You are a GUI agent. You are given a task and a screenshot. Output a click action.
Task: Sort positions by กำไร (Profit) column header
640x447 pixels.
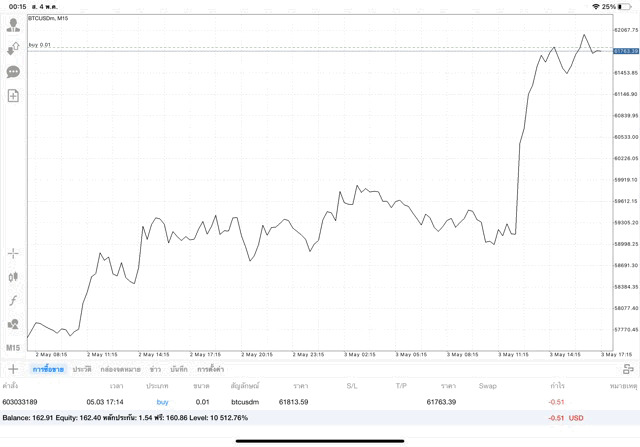[557, 385]
